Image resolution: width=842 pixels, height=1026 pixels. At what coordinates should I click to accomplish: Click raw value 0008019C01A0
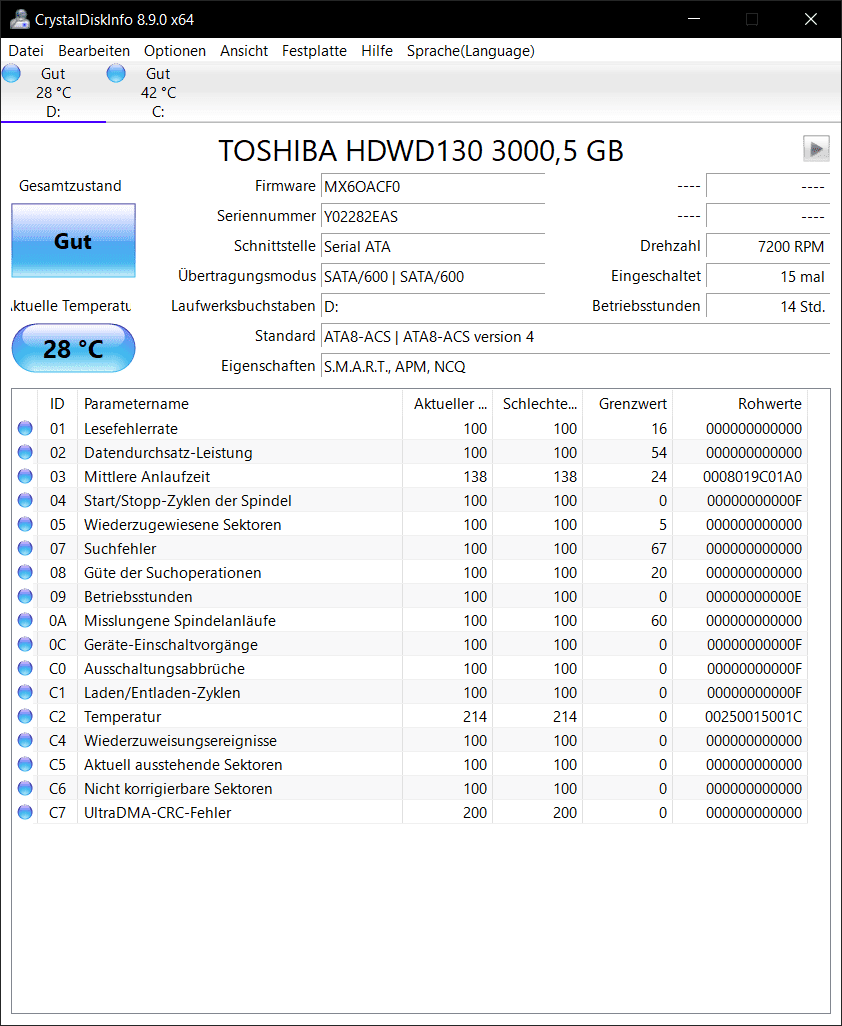[x=752, y=476]
